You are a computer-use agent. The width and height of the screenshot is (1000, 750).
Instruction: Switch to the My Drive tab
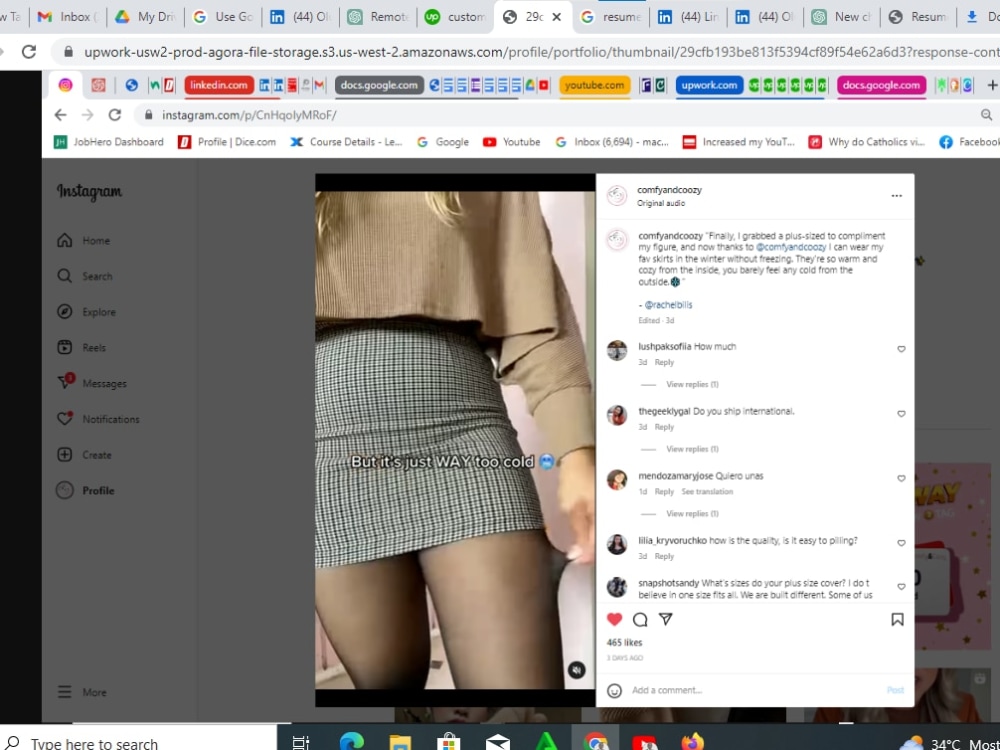[x=145, y=17]
